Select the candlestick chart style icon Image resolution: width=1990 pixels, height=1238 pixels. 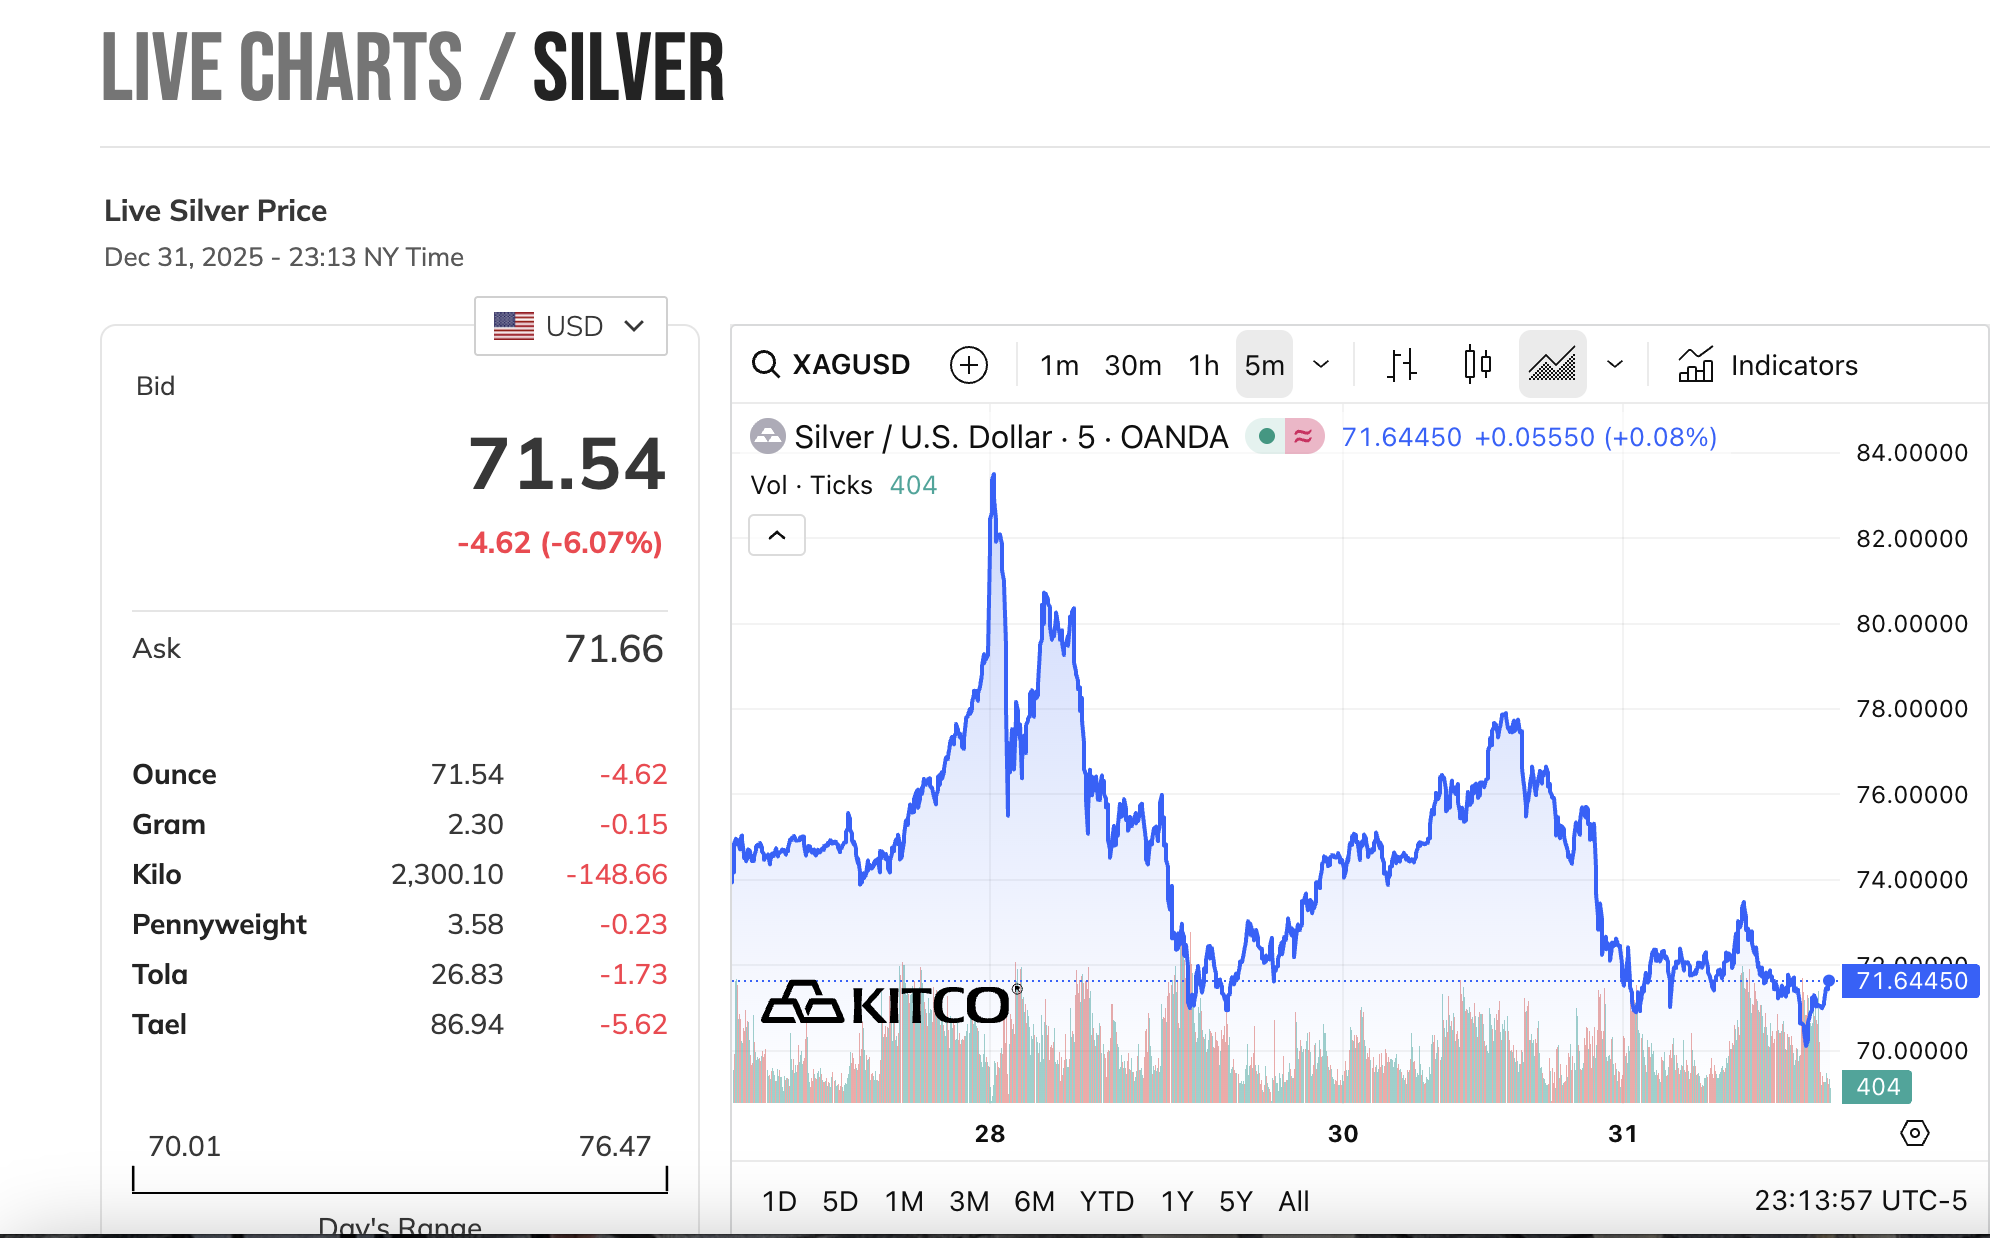[x=1477, y=365]
